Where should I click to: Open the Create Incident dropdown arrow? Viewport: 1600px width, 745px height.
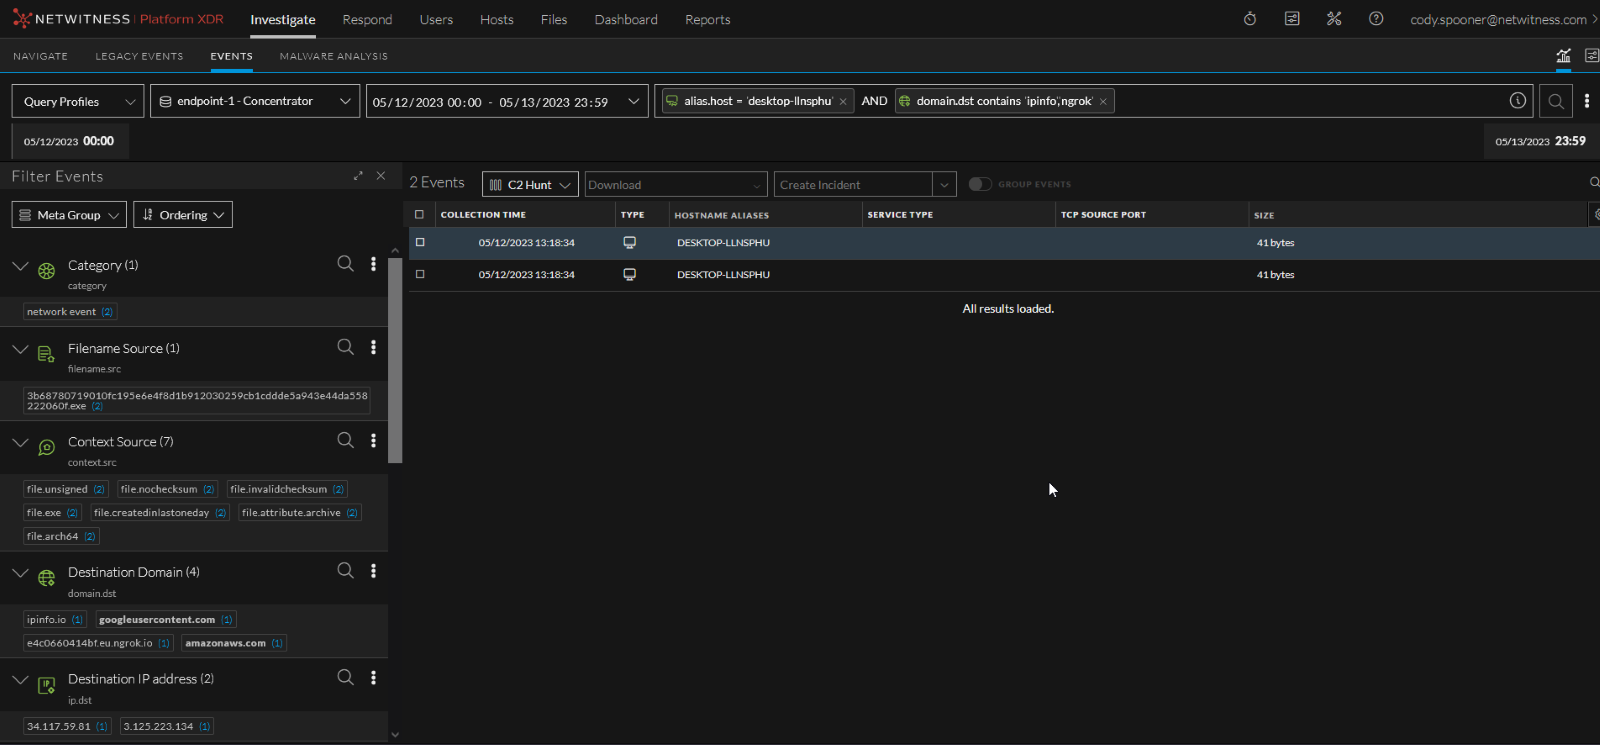[x=944, y=184]
